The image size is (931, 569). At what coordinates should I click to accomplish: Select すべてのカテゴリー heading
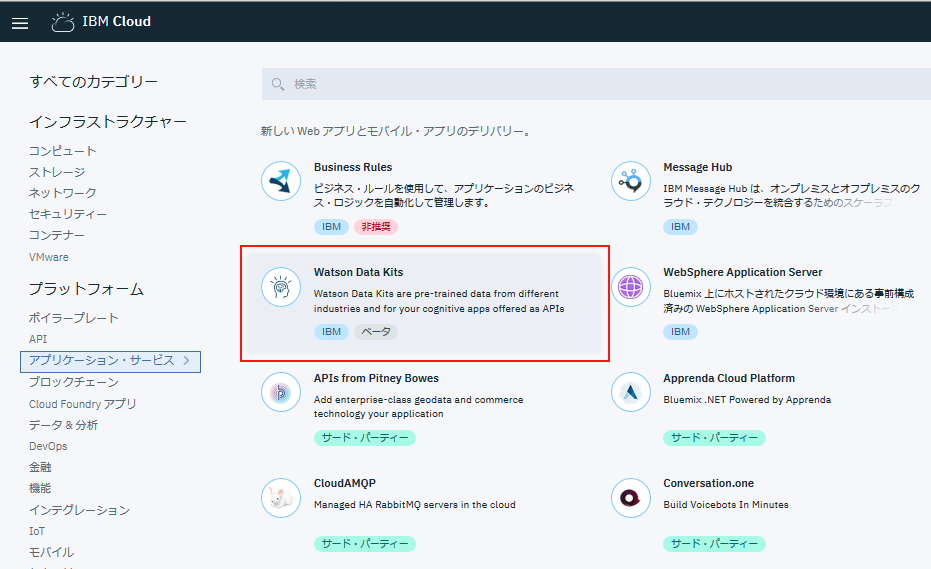coord(93,81)
